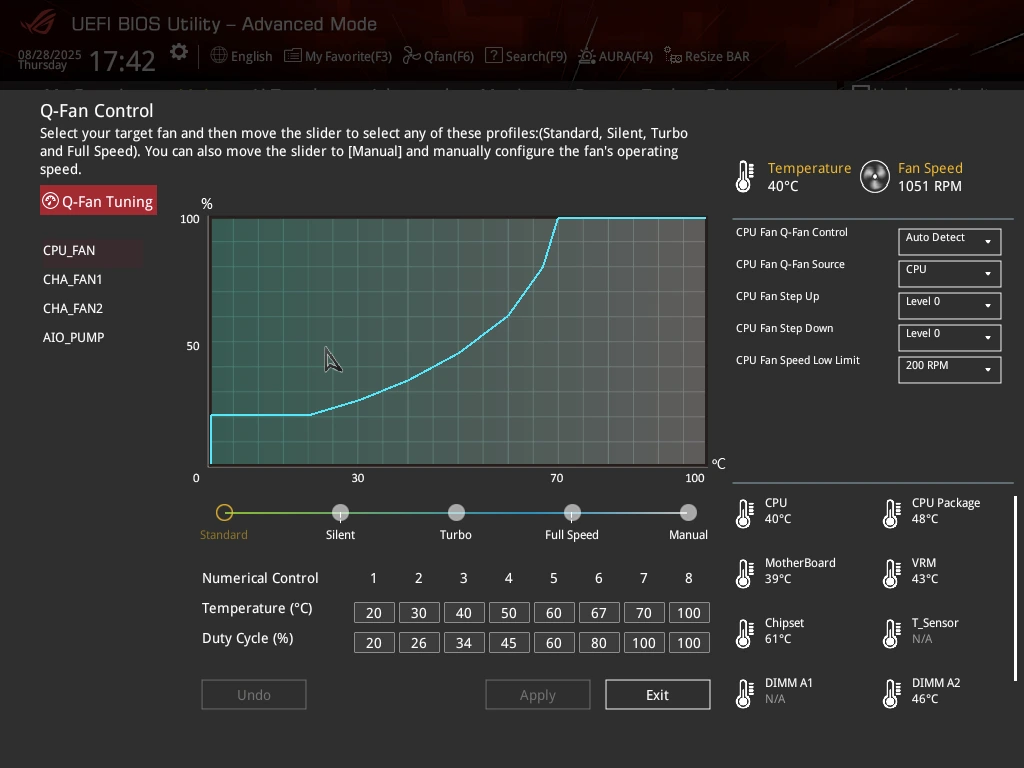Click the 08/28/2025 Thursday date
The height and width of the screenshot is (768, 1024).
point(50,59)
